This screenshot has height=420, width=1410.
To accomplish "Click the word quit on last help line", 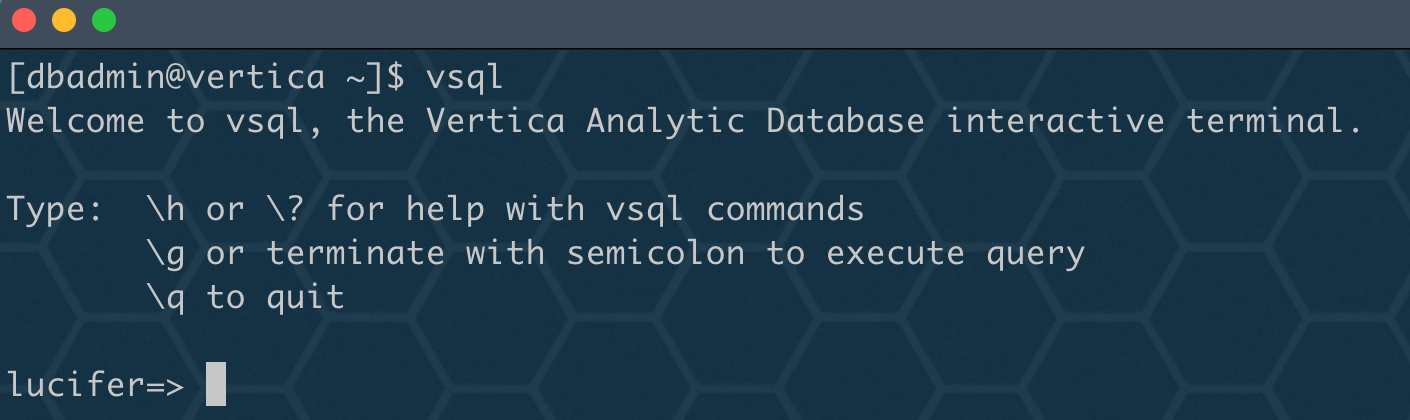I will [306, 298].
